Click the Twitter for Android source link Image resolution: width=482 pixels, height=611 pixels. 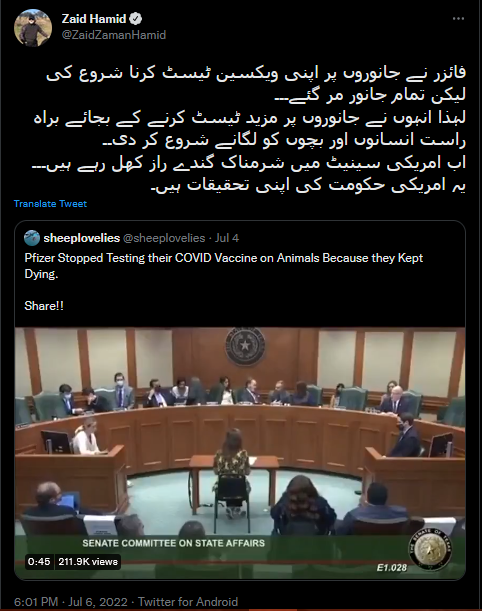point(188,602)
